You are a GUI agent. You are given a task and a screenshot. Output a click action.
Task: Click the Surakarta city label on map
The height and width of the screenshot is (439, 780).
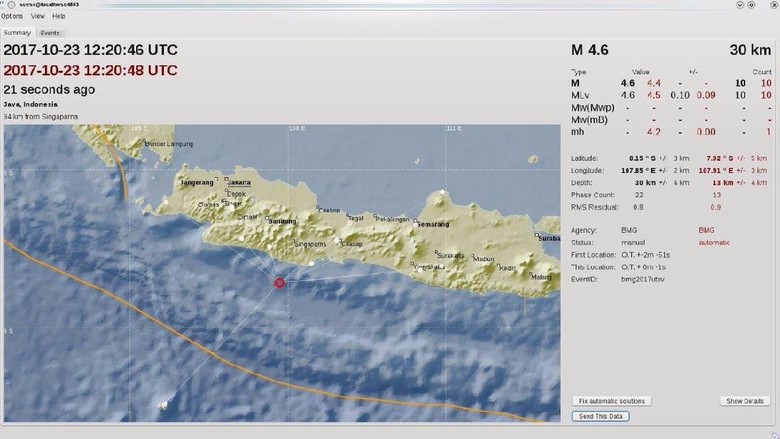[x=450, y=256]
